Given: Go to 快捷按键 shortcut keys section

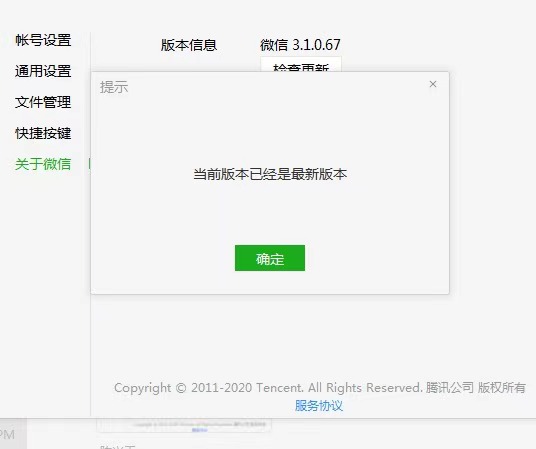Looking at the screenshot, I should click(43, 133).
